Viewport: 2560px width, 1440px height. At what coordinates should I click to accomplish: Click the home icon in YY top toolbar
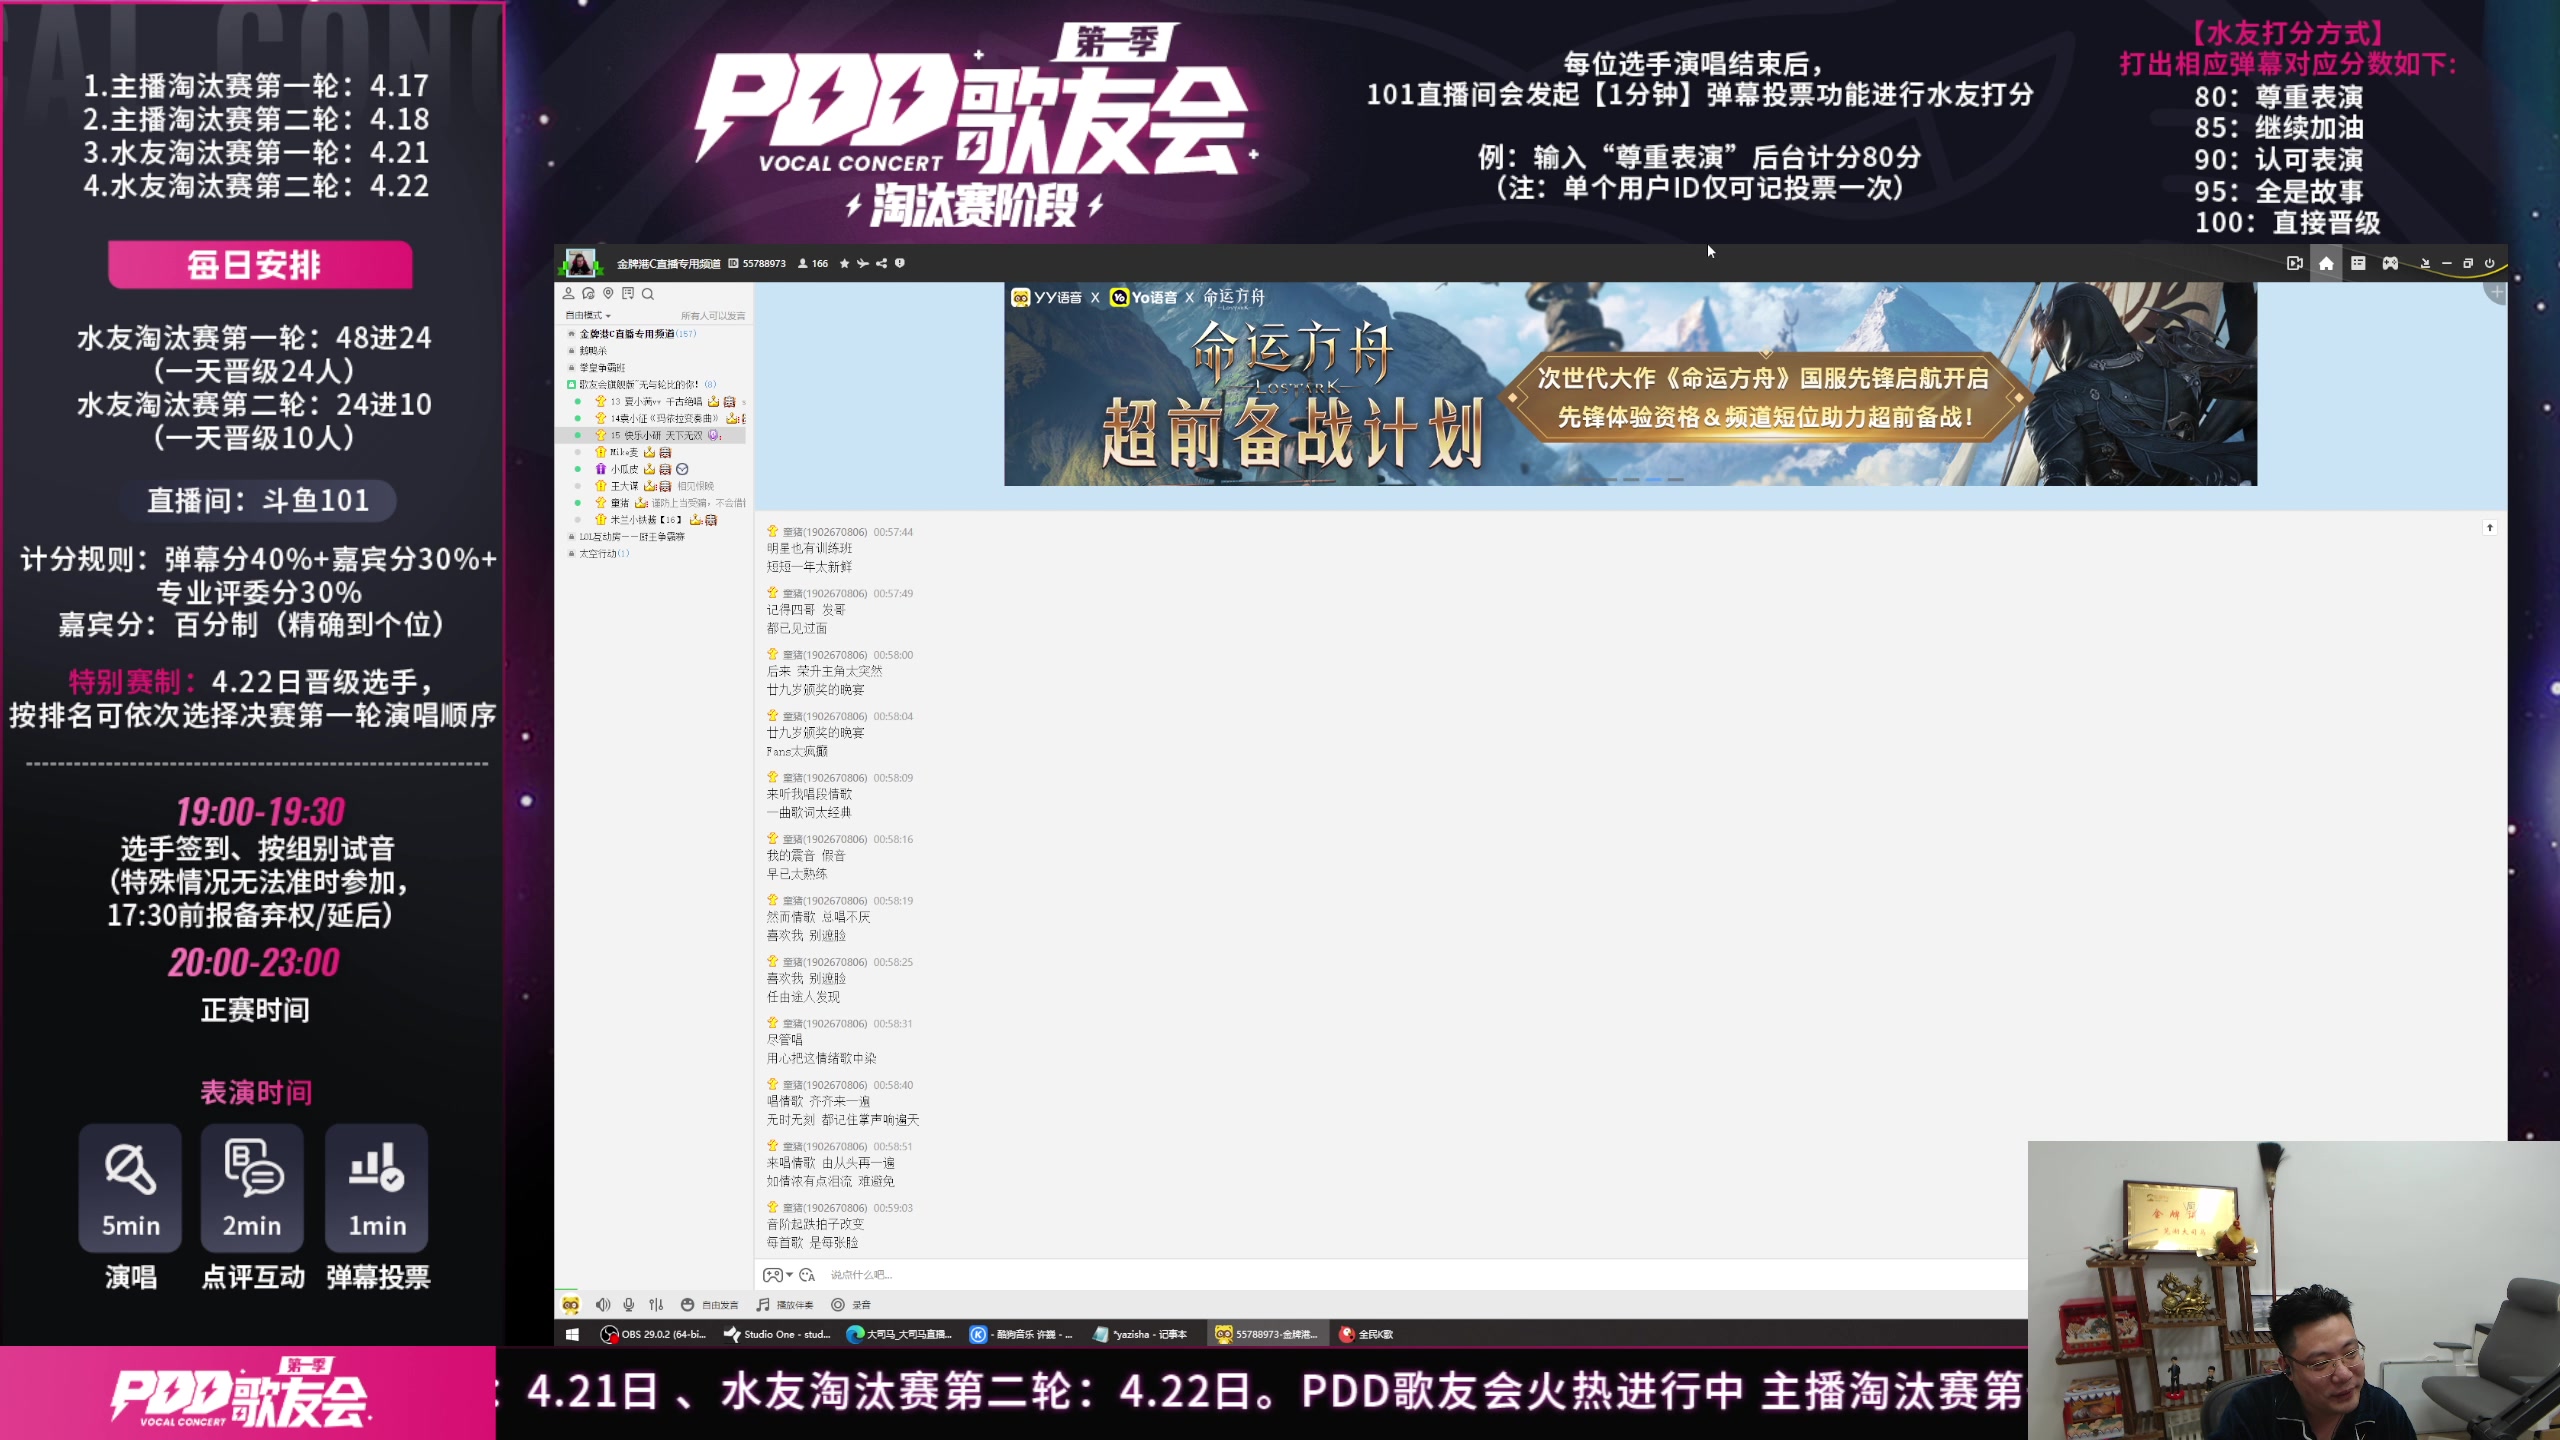pos(2326,263)
